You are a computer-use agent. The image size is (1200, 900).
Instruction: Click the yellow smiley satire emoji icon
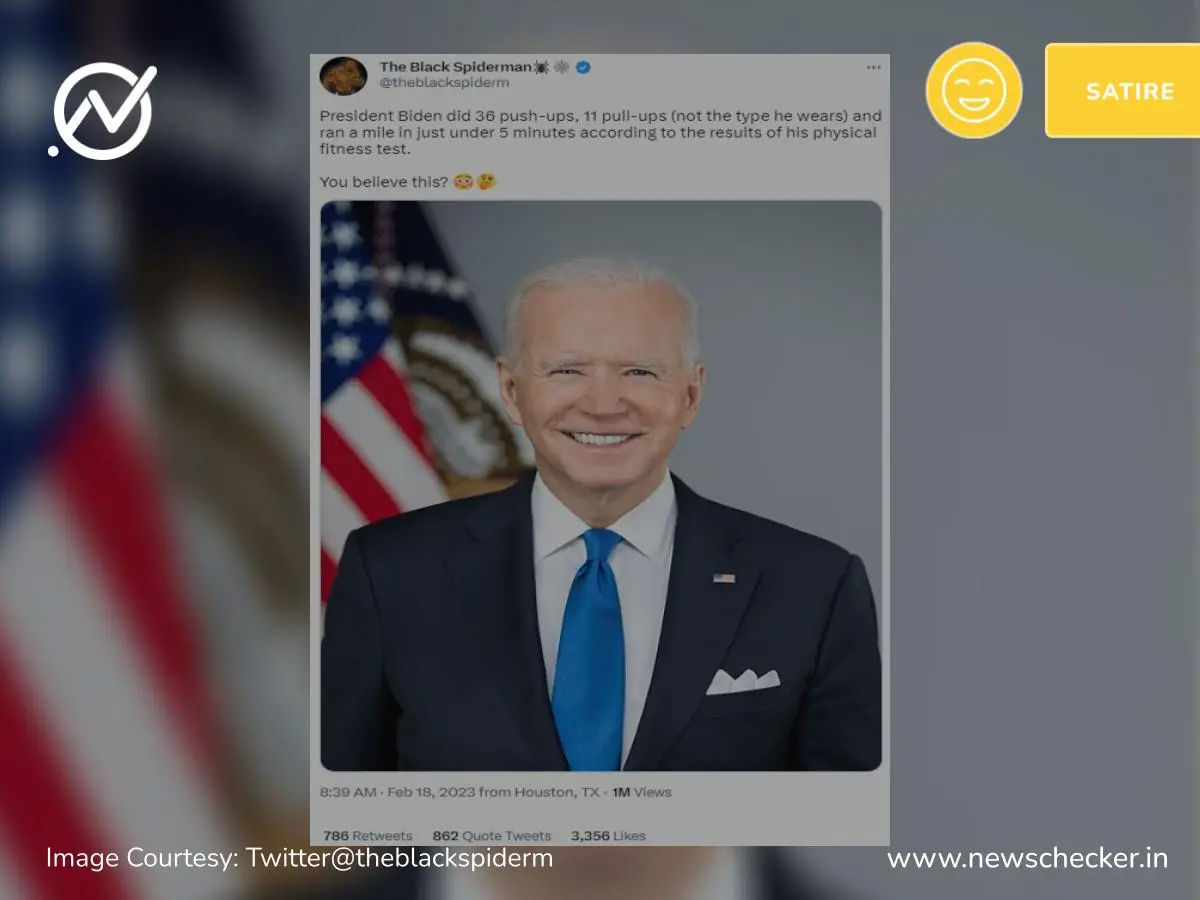point(974,90)
